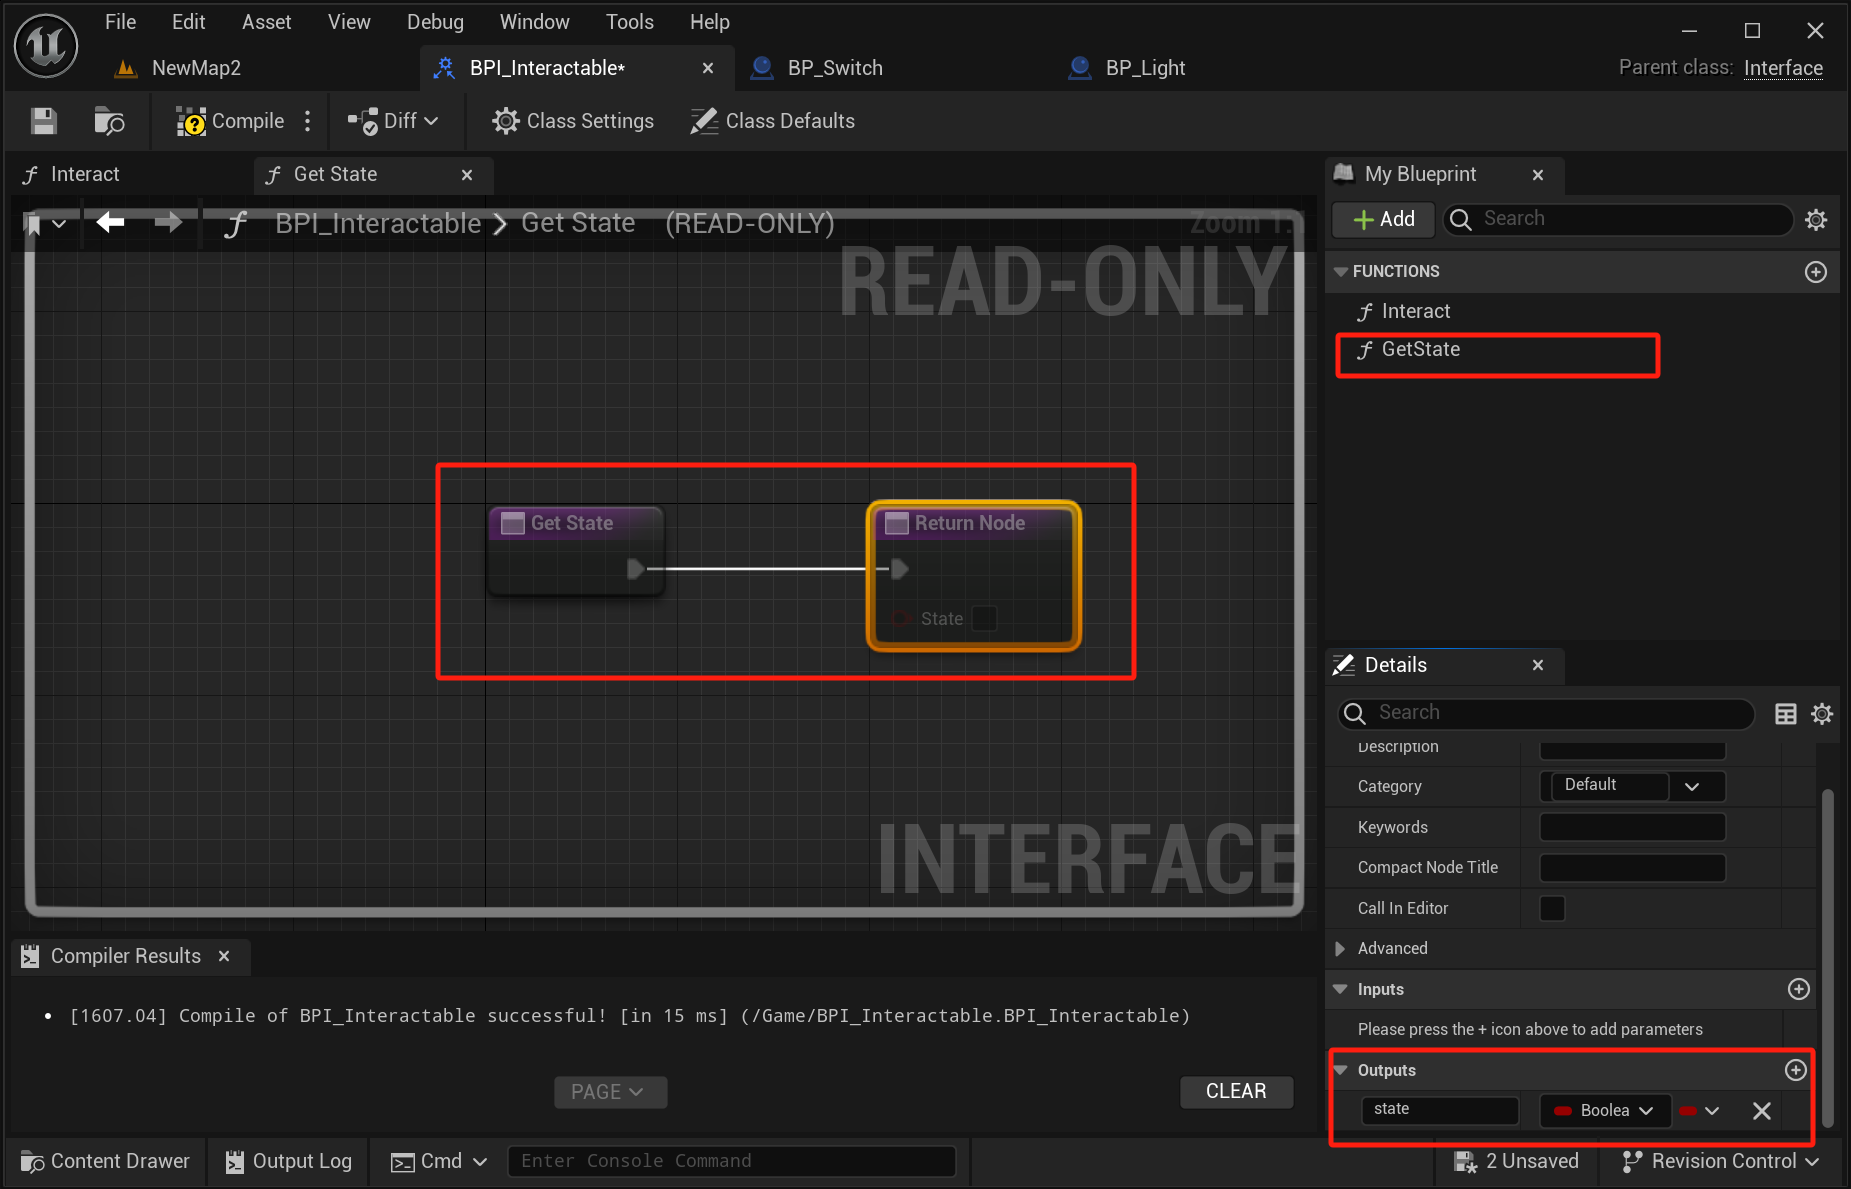
Task: Close the Details panel
Action: (1538, 665)
